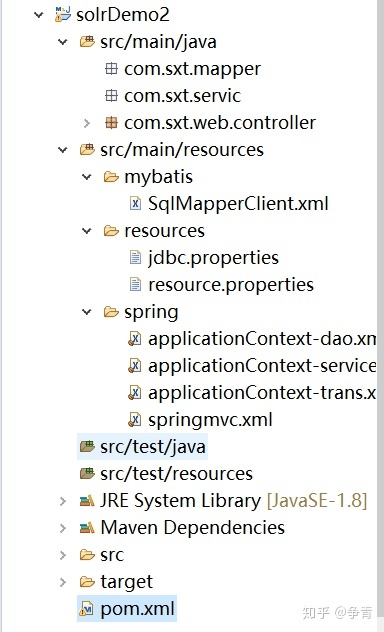Select the mybatis folder name
The image size is (384, 632).
pyautogui.click(x=159, y=178)
